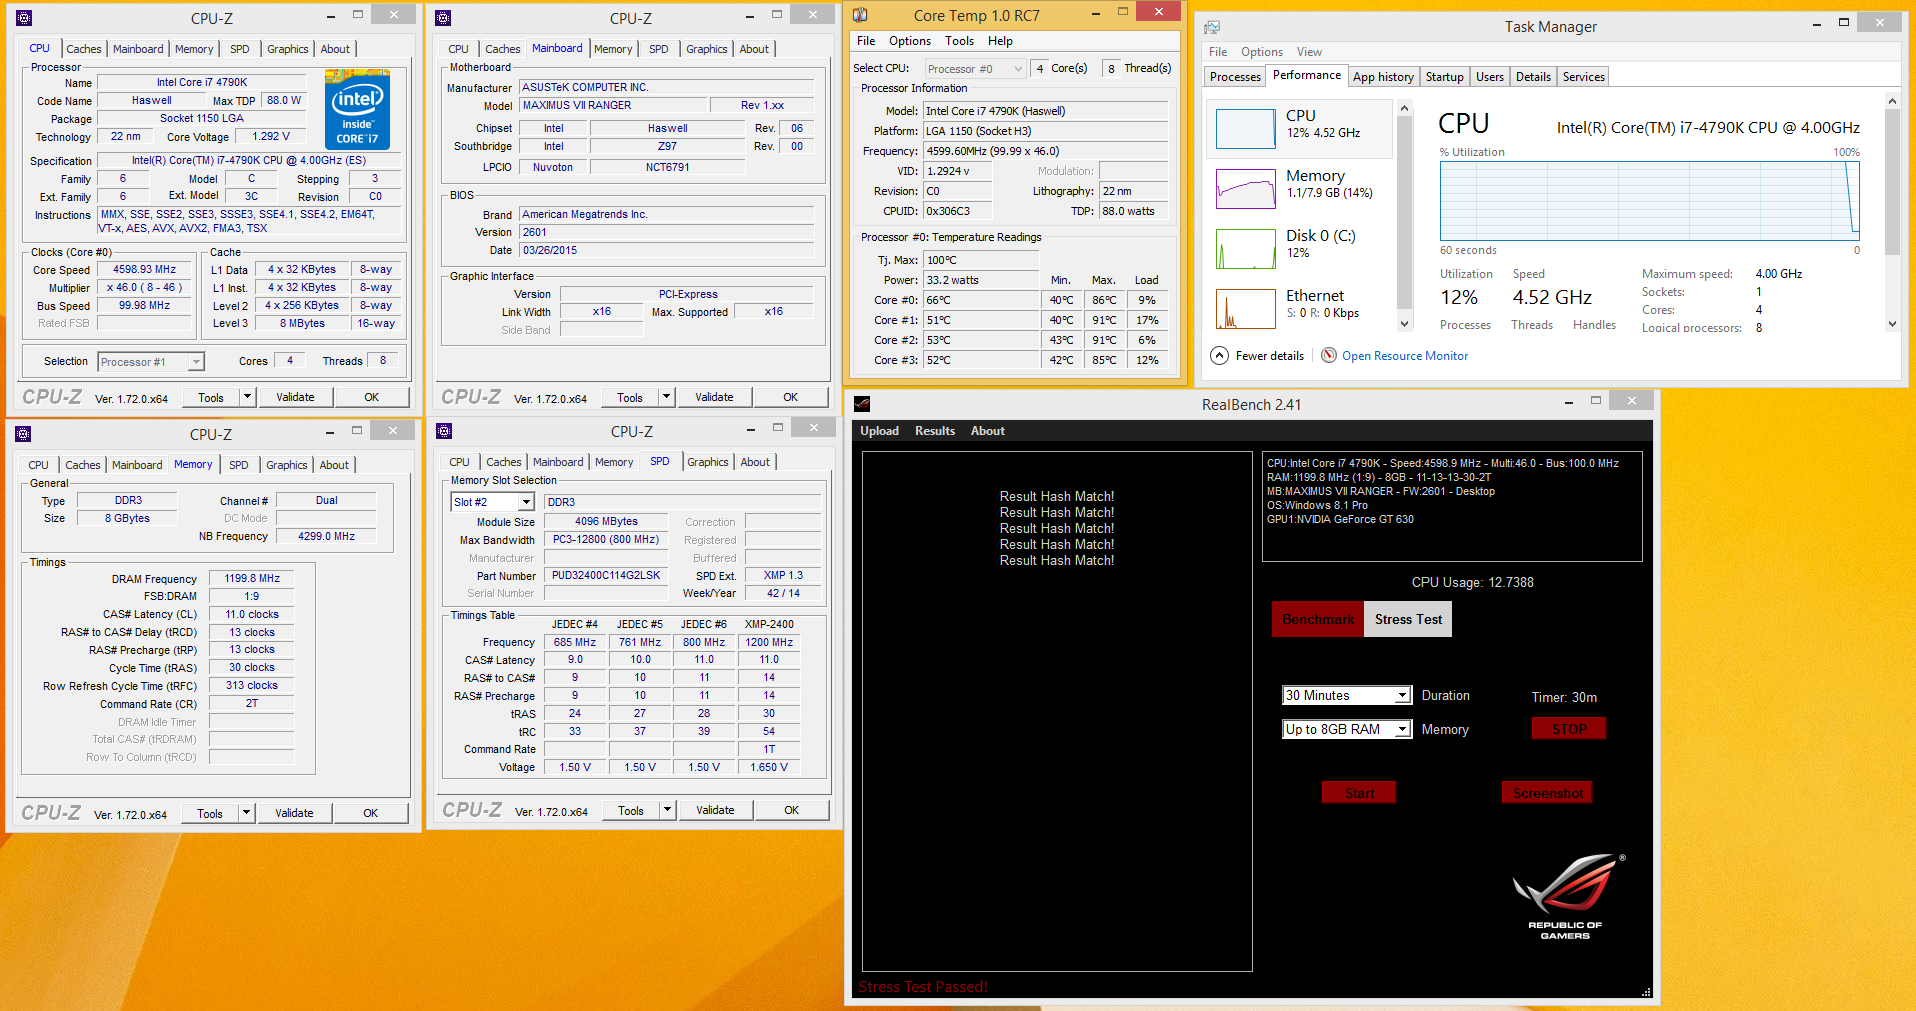Open the Processor #1 selection dropdown in CPU-Z
1916x1011 pixels.
196,362
